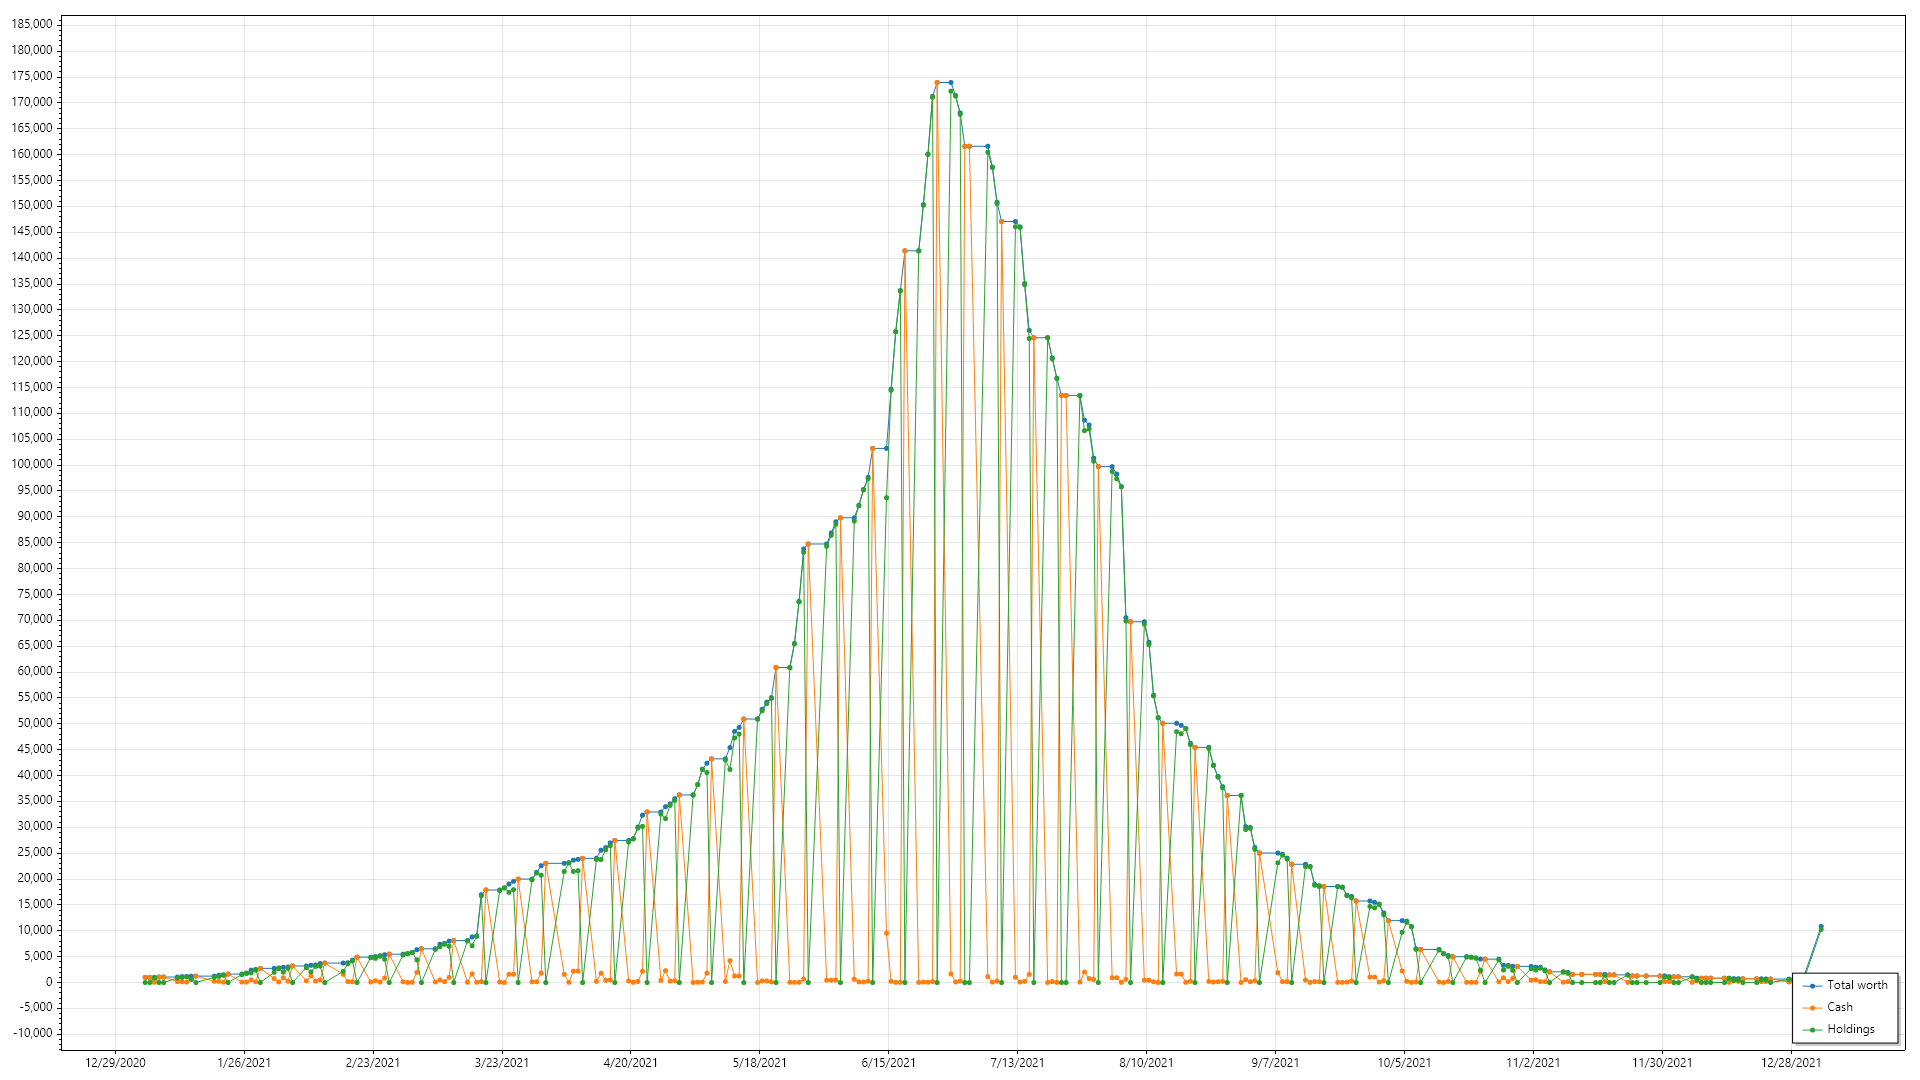This screenshot has height=1080, width=1920.
Task: Click the green Holdings legend marker
Action: point(1813,1030)
